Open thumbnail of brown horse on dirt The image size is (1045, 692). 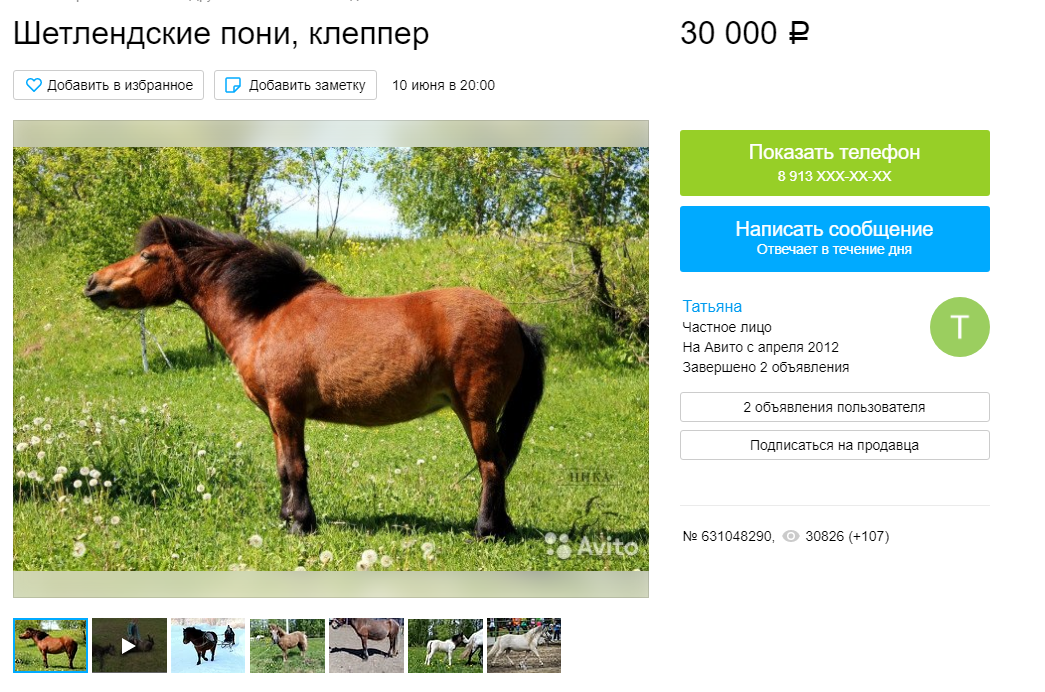tap(367, 645)
